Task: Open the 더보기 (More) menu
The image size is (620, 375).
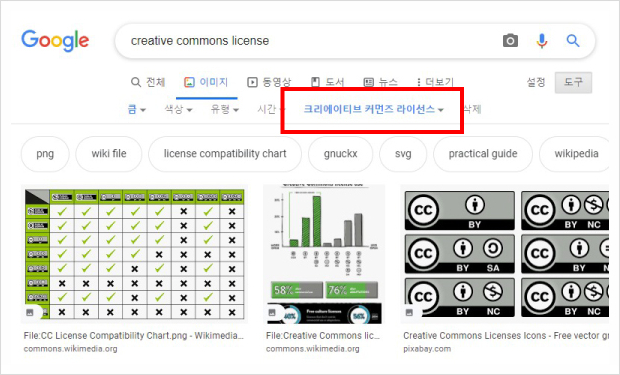Action: click(435, 82)
